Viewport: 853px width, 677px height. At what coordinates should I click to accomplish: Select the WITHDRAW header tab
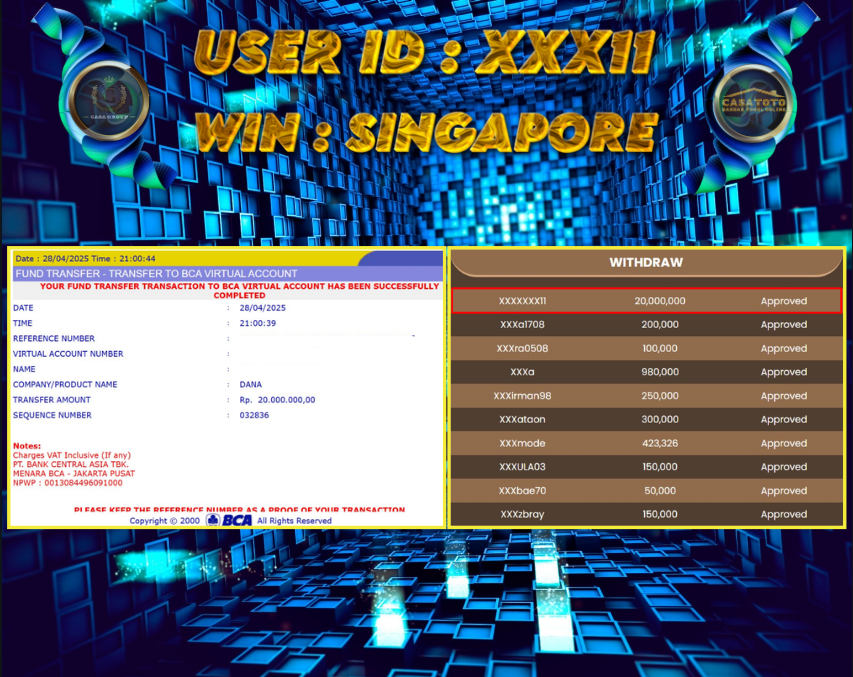pos(646,262)
